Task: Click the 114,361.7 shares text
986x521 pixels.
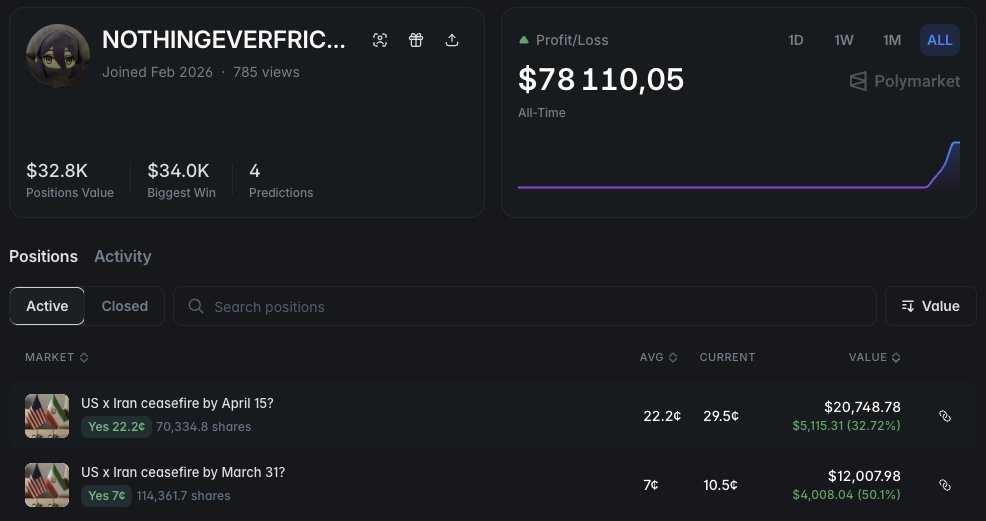Action: click(184, 496)
